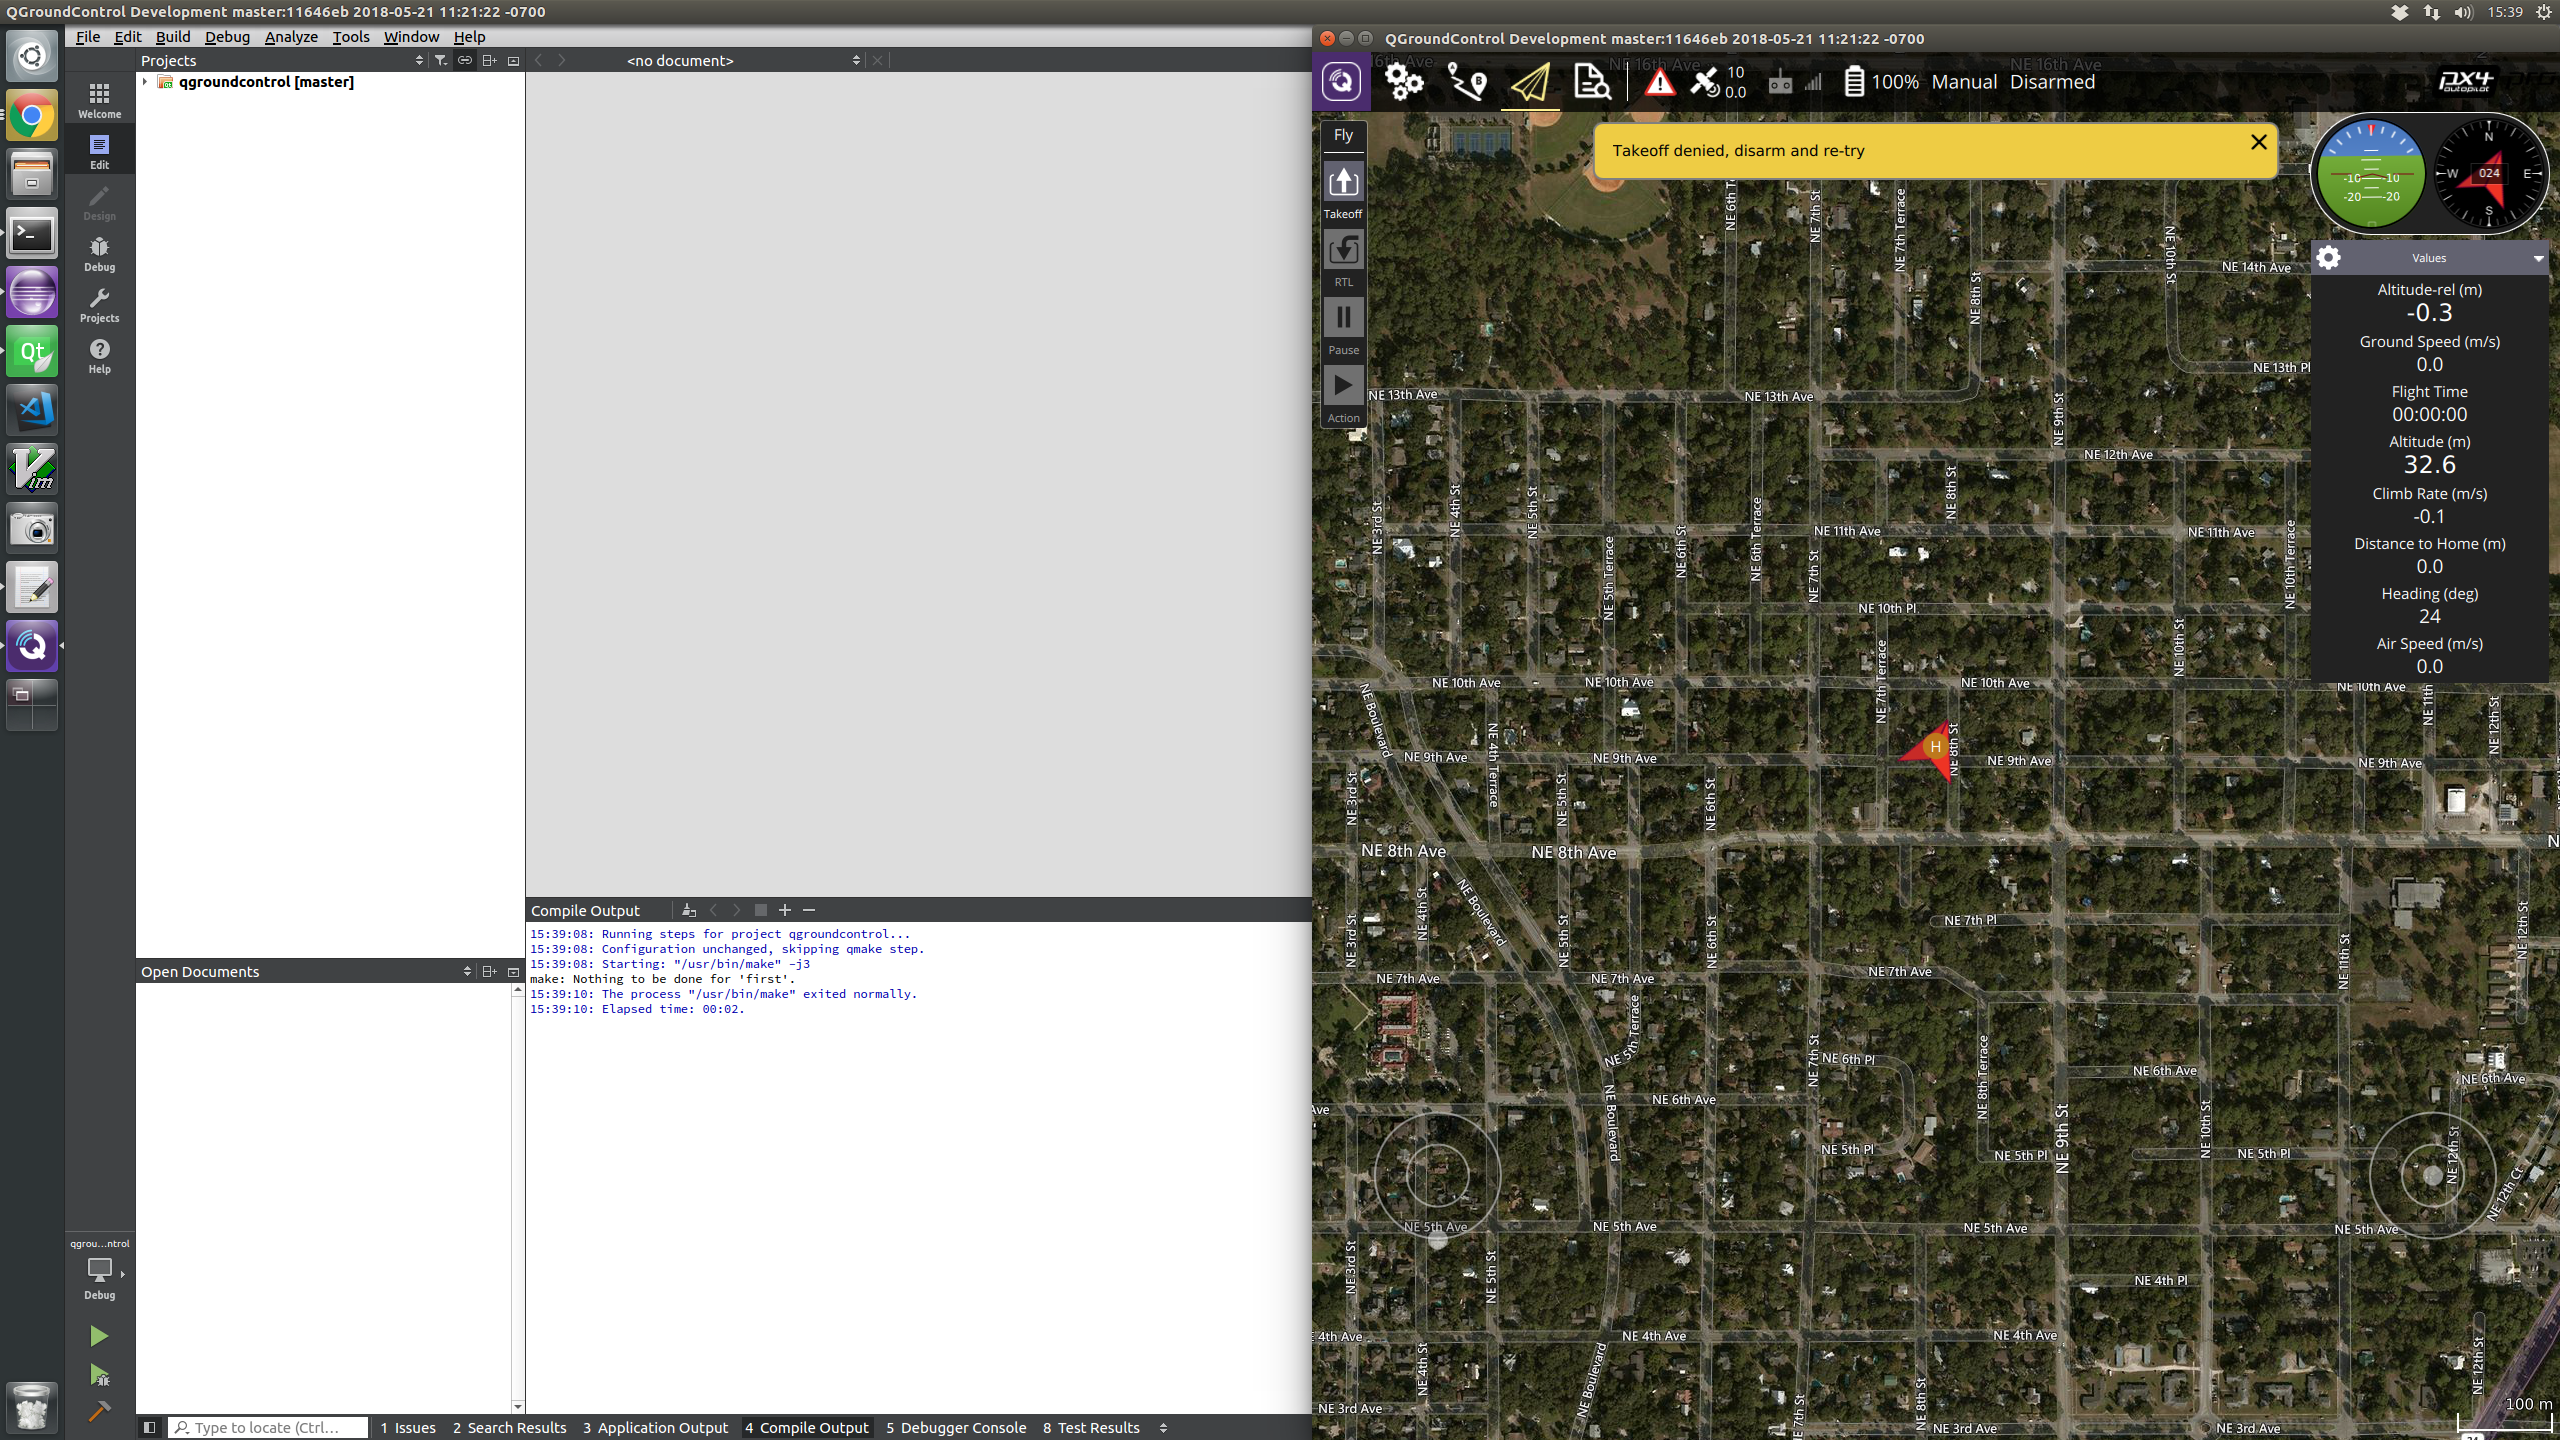Click the Build hammer button

pyautogui.click(x=98, y=1411)
